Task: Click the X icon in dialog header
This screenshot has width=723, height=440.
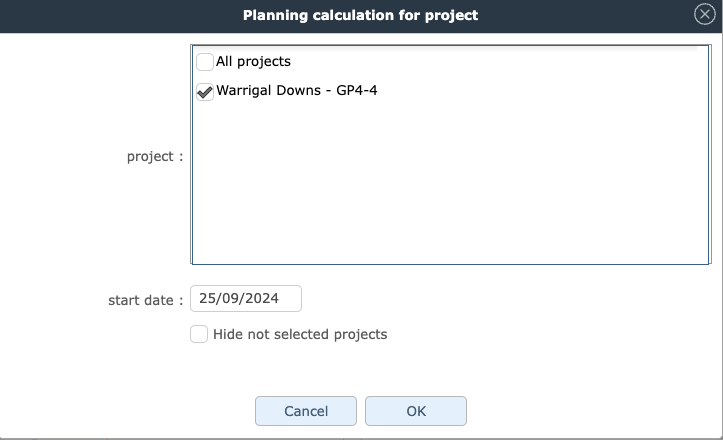Action: pos(704,14)
